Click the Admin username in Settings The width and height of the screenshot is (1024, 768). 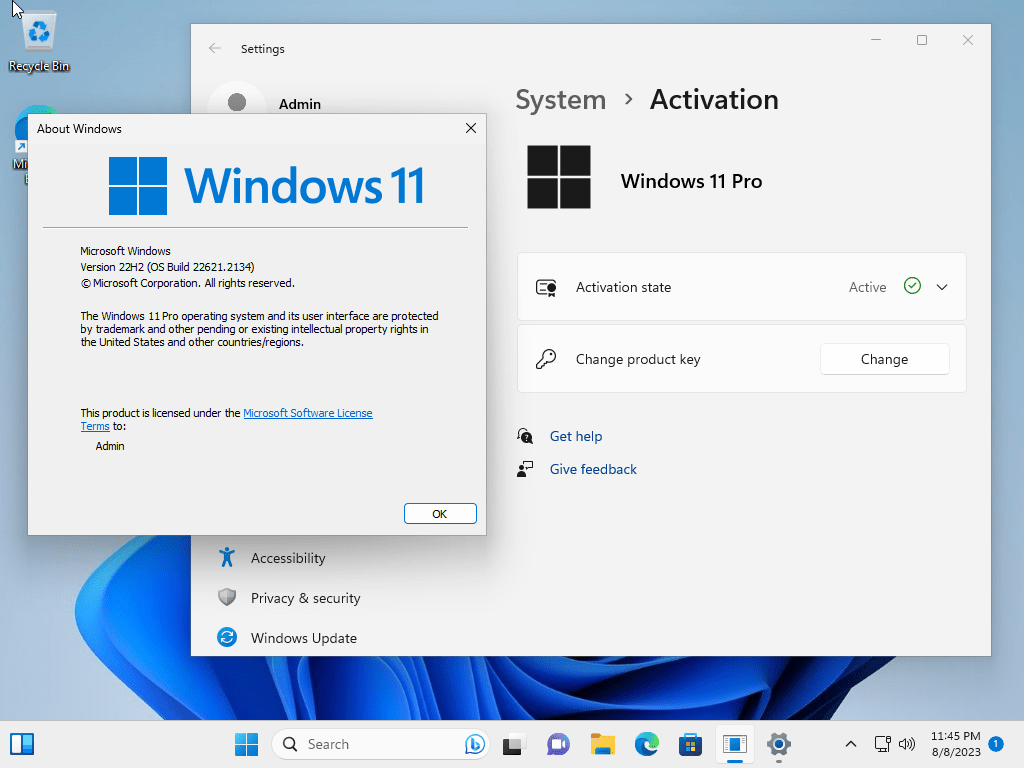tap(300, 104)
